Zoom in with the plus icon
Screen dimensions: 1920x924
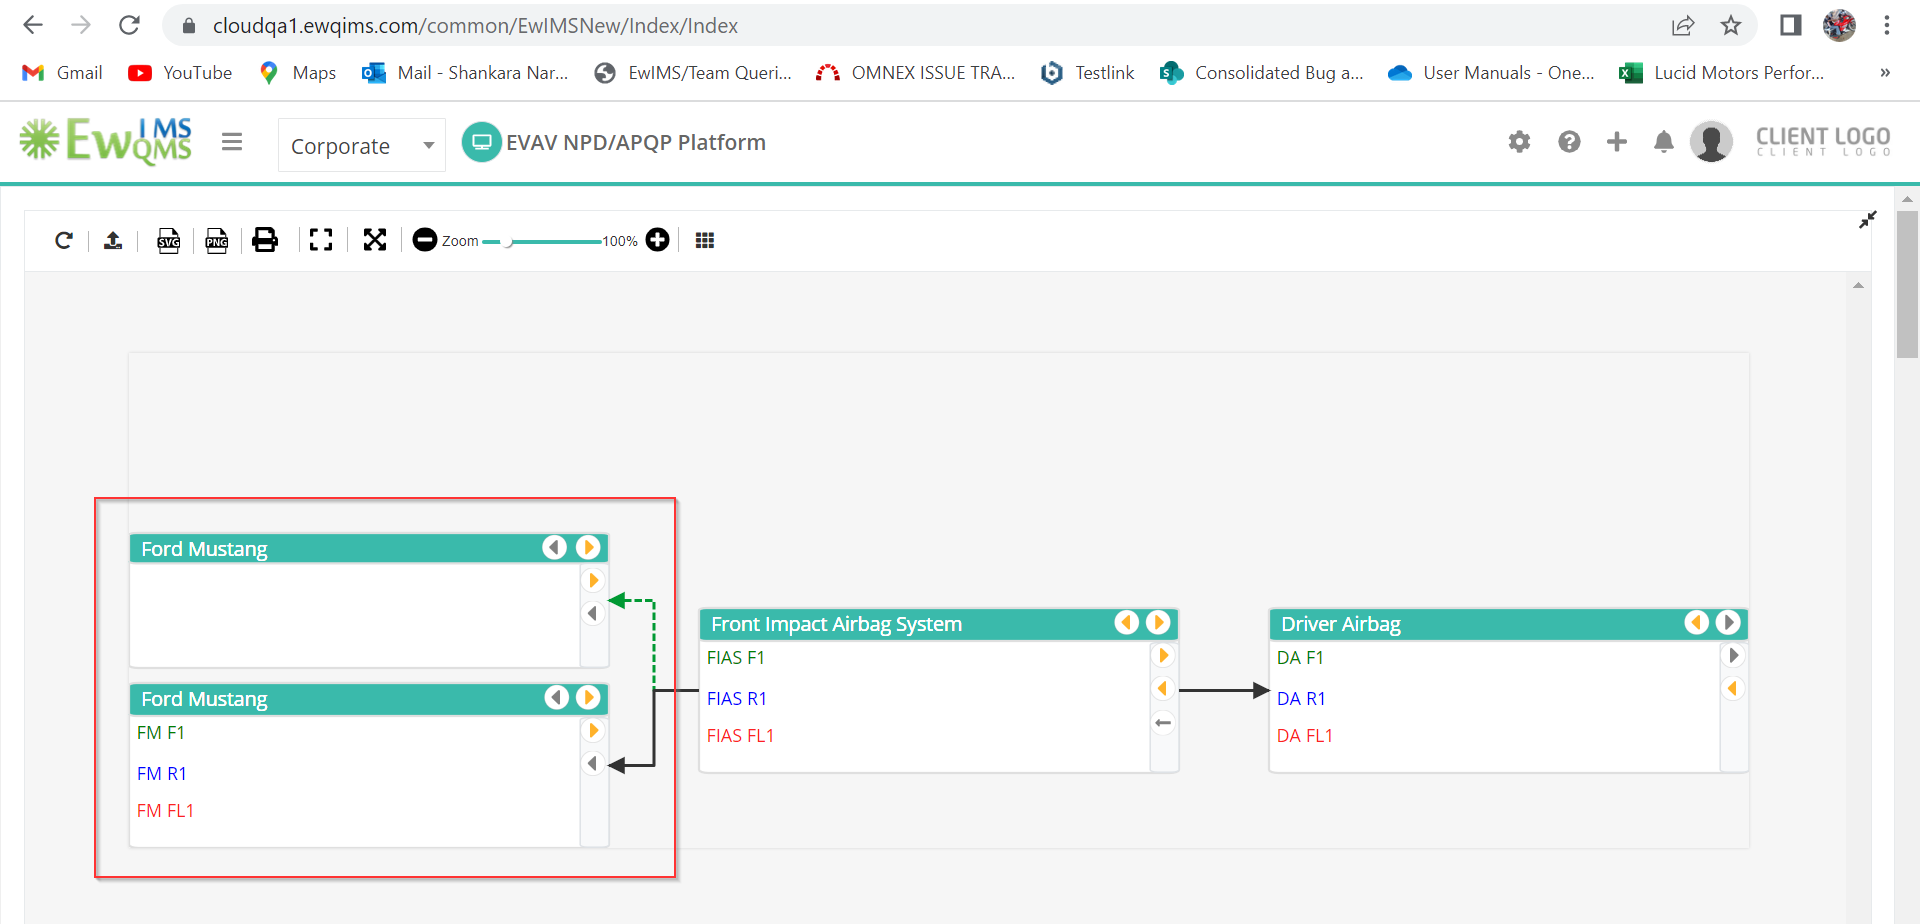coord(657,240)
